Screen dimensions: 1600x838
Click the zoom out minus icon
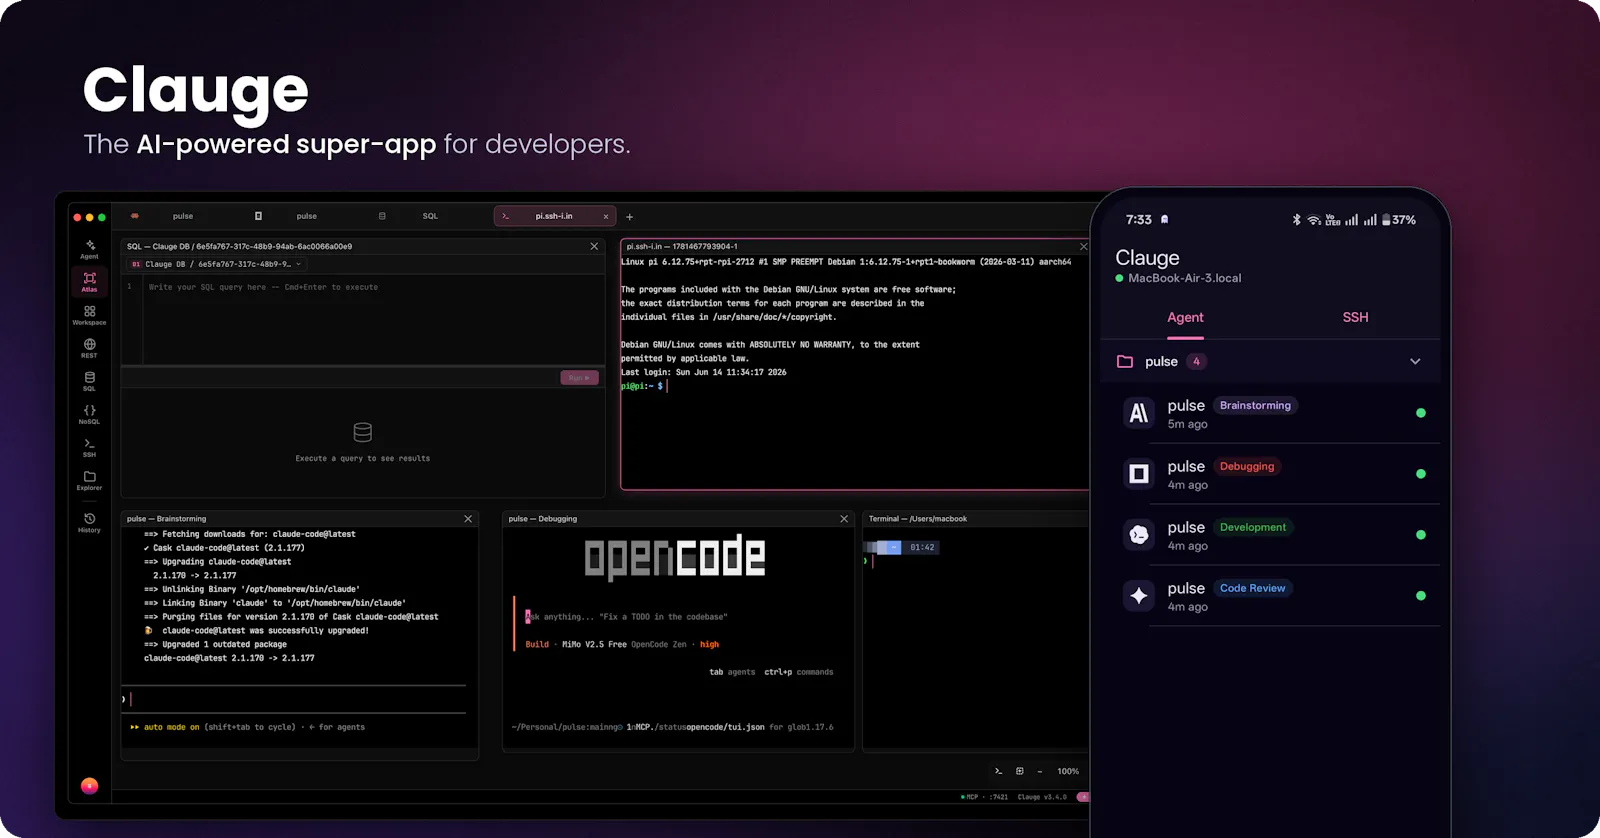pos(1040,771)
